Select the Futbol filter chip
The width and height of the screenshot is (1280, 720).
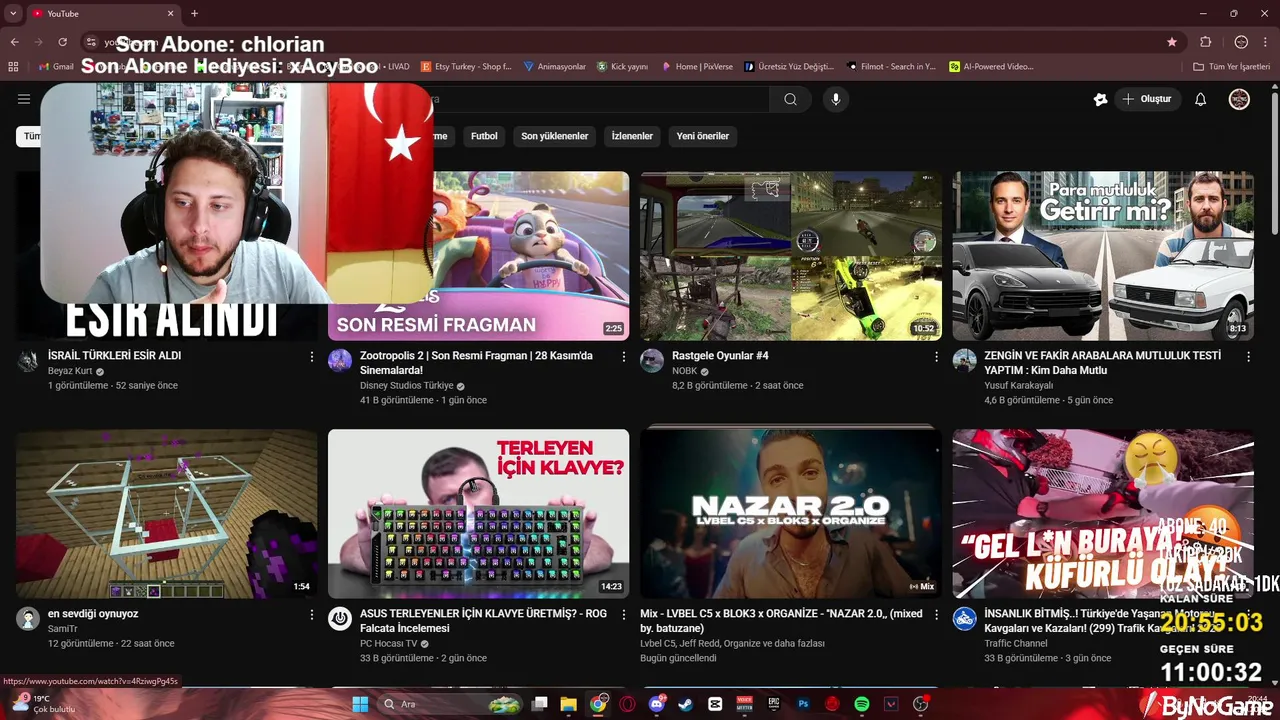coord(484,136)
